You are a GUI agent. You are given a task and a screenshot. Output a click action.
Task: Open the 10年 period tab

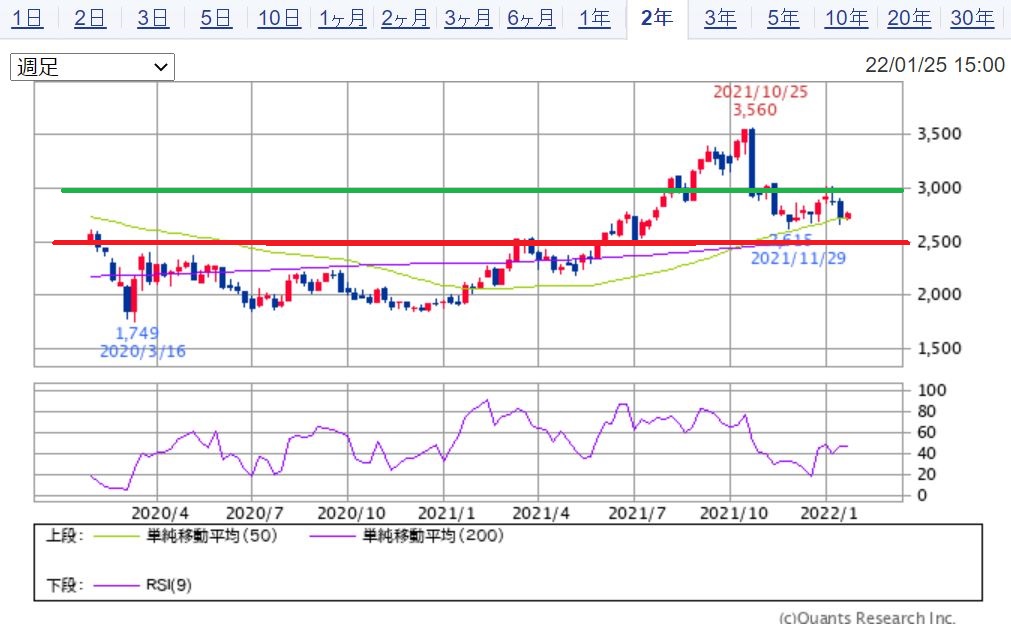click(x=847, y=18)
